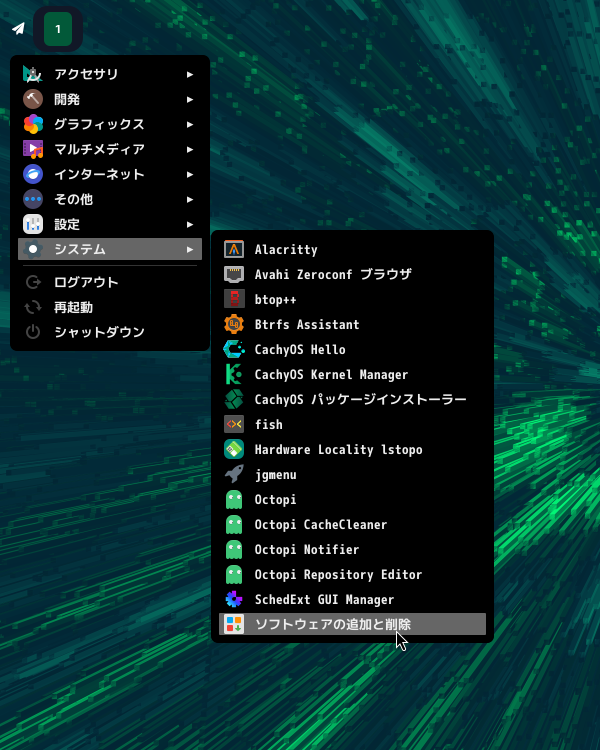Click the ソフトウェアの追加と削除 icon
Screen dimensions: 600x750
234,624
